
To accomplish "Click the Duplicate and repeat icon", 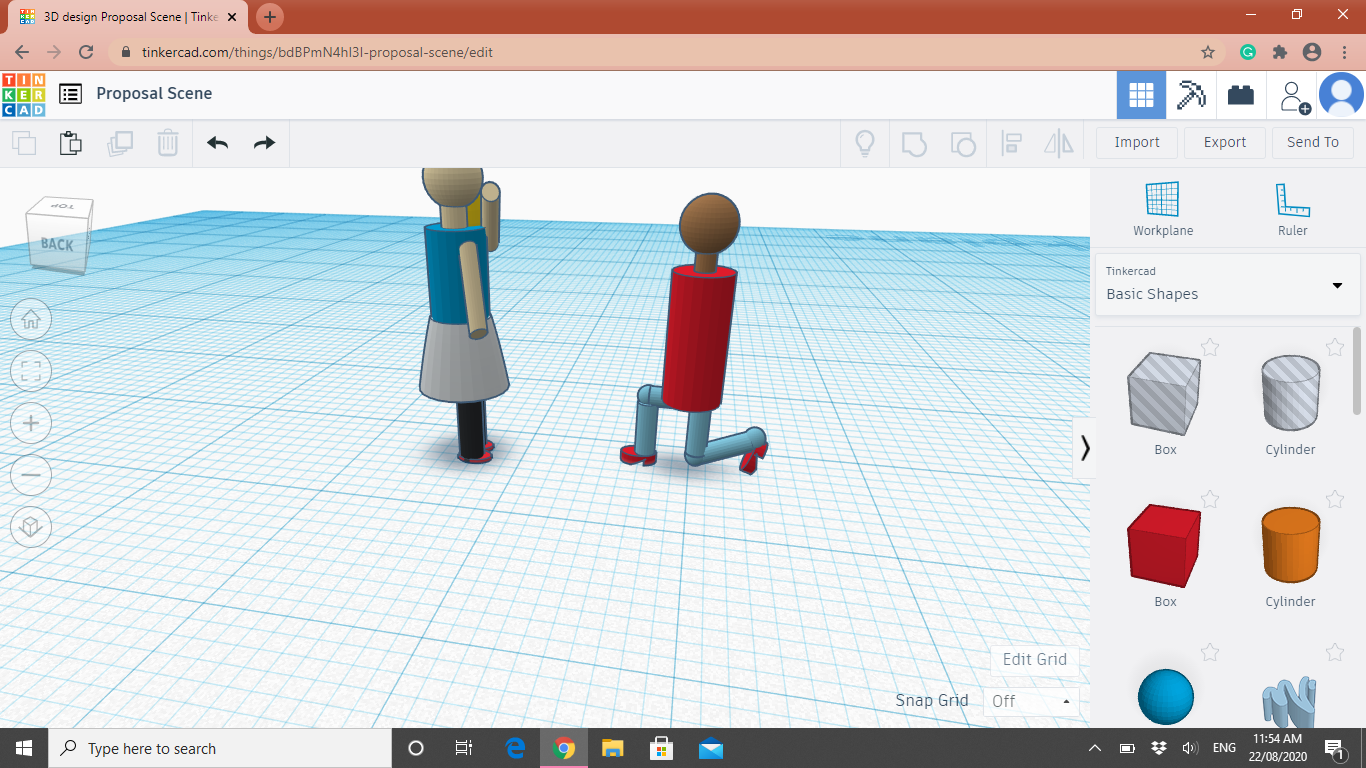I will (x=120, y=143).
